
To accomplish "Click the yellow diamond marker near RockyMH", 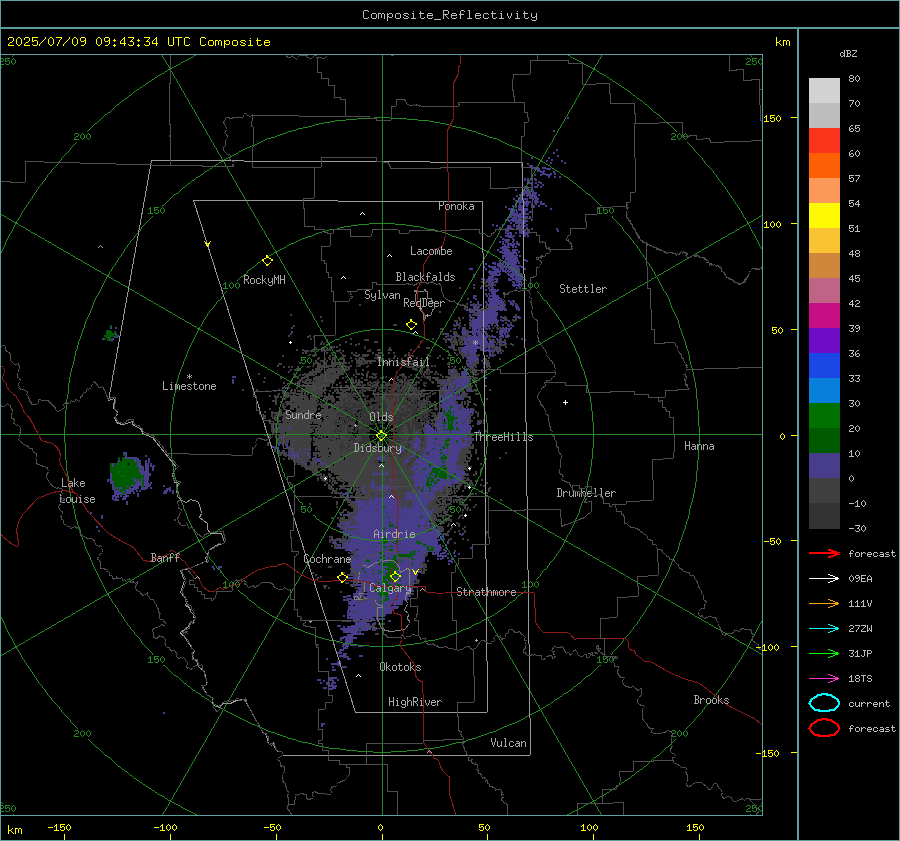I will tap(267, 261).
